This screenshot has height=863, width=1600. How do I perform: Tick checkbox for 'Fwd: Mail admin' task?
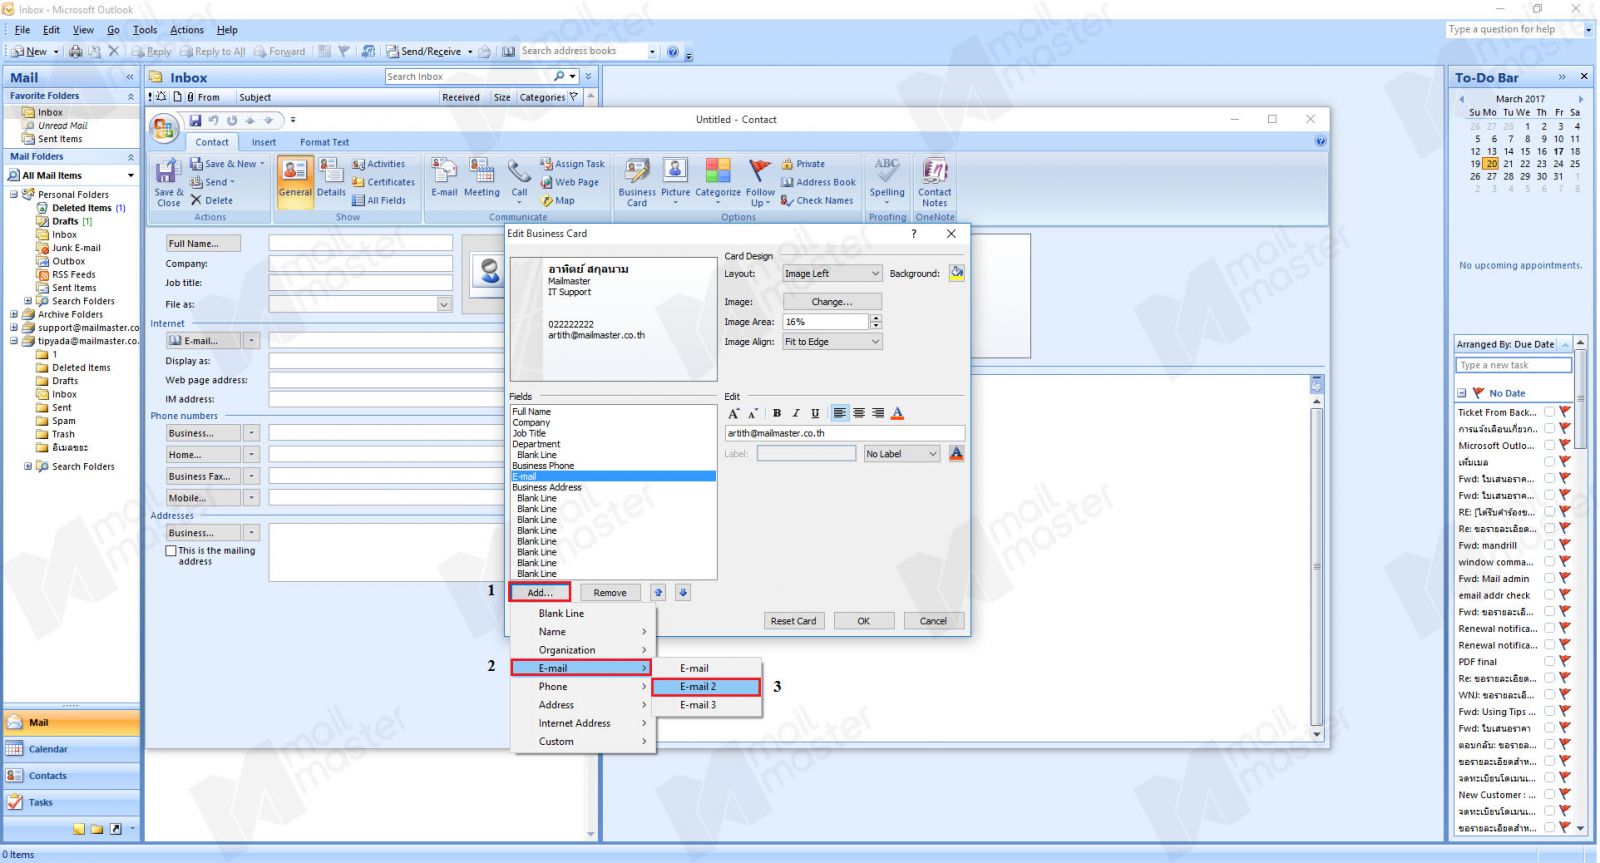pos(1549,578)
